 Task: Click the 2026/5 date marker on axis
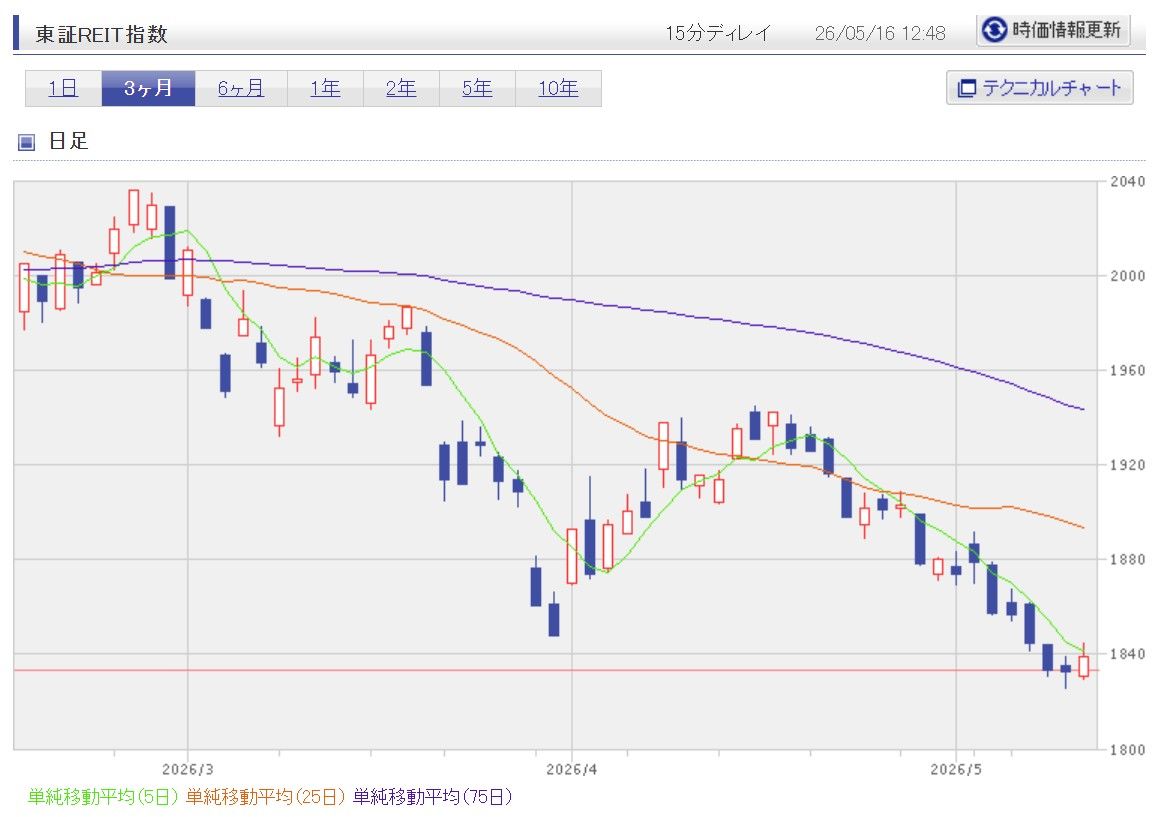[955, 769]
